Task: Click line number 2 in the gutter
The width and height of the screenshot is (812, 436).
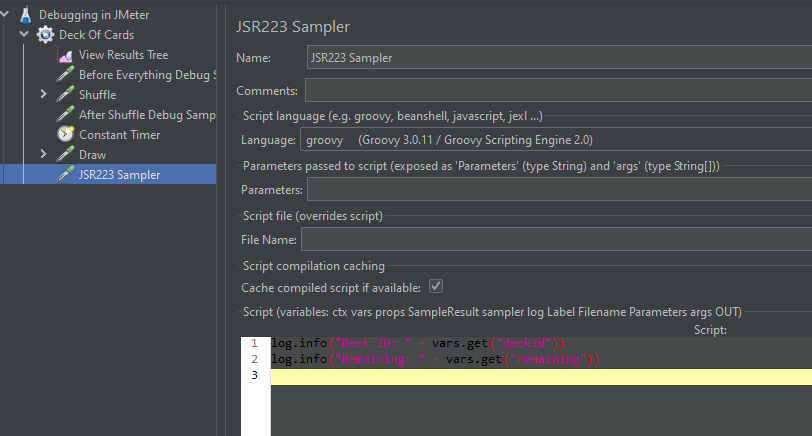Action: click(254, 359)
